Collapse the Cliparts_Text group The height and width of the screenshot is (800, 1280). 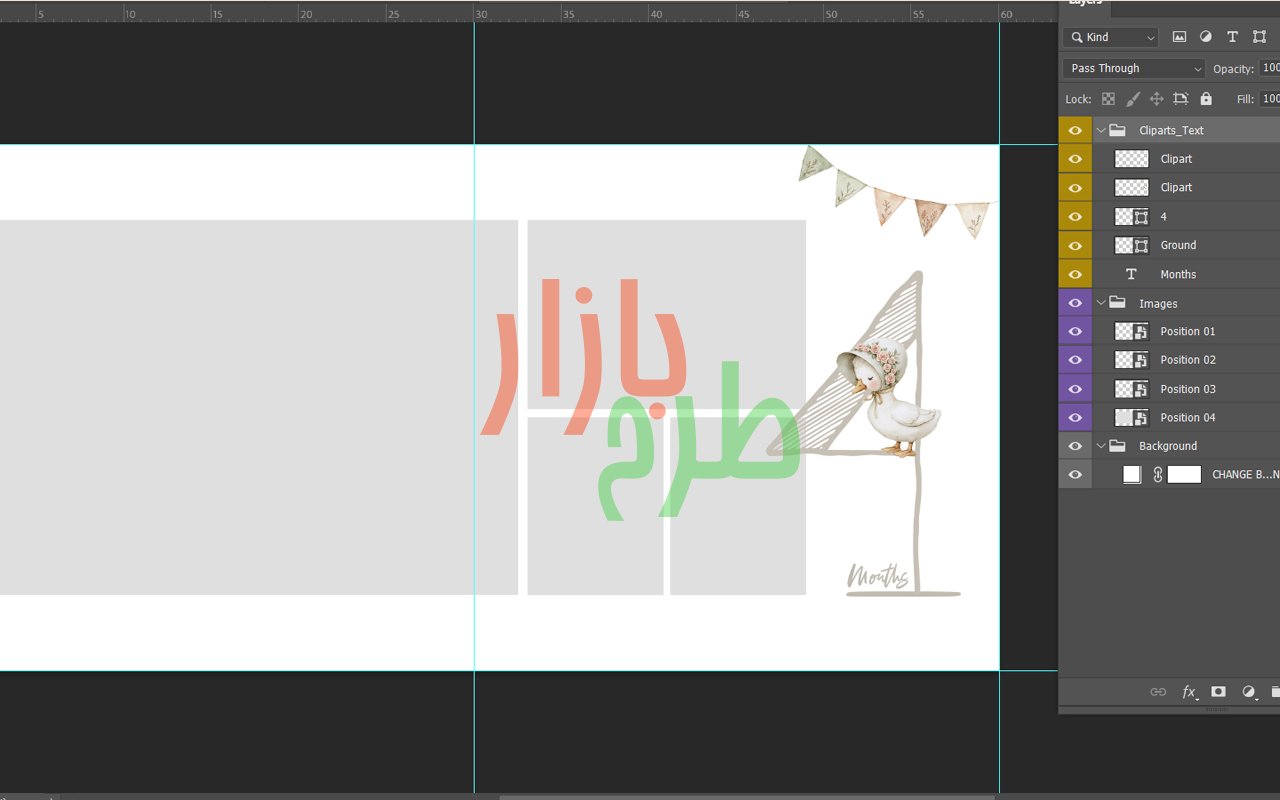pyautogui.click(x=1101, y=130)
